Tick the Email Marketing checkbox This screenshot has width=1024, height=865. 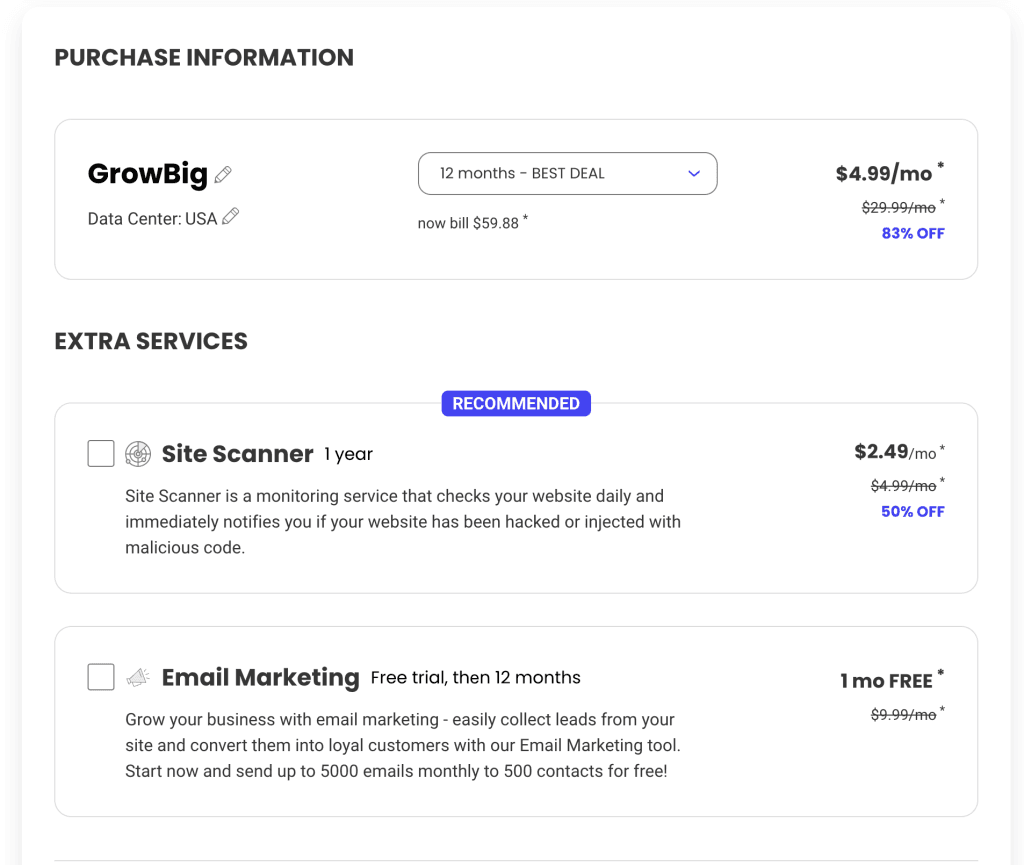[101, 678]
